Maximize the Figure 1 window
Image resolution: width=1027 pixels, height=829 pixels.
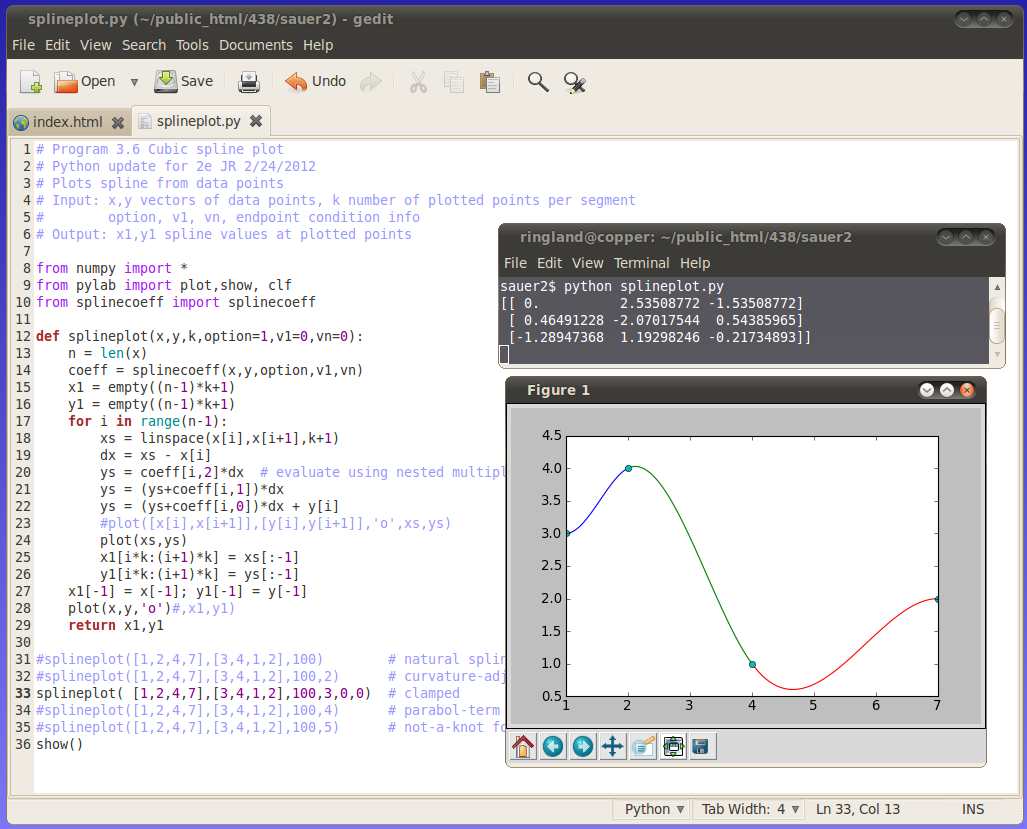947,390
